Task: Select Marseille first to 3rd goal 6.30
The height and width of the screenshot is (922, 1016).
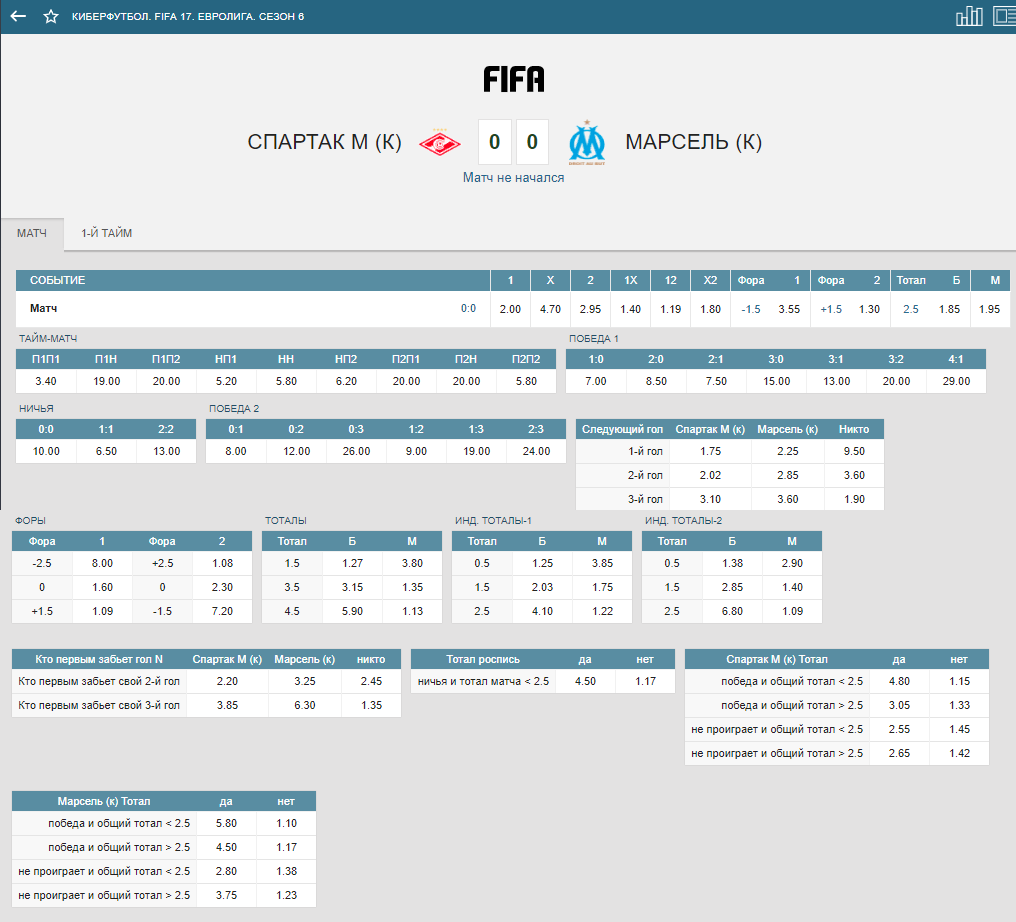Action: coord(305,705)
